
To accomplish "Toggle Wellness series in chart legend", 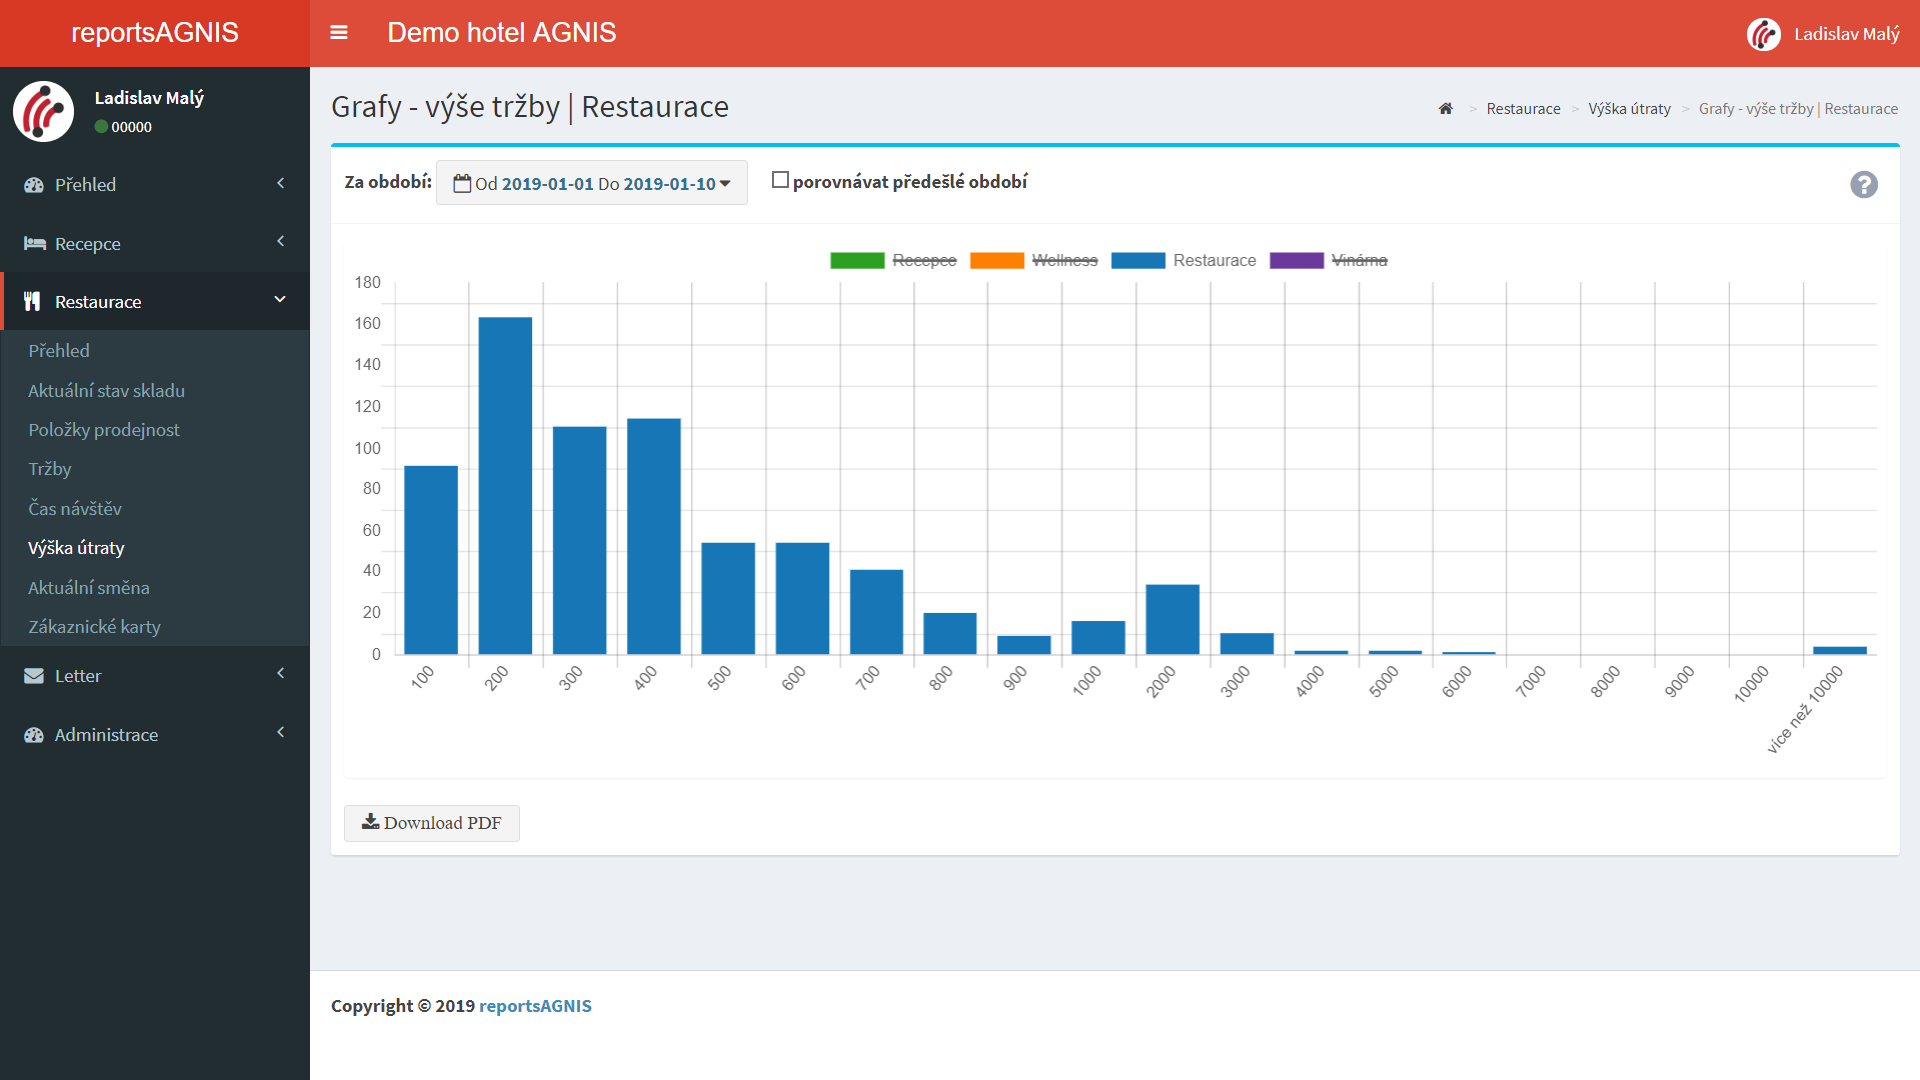I will tap(1064, 261).
